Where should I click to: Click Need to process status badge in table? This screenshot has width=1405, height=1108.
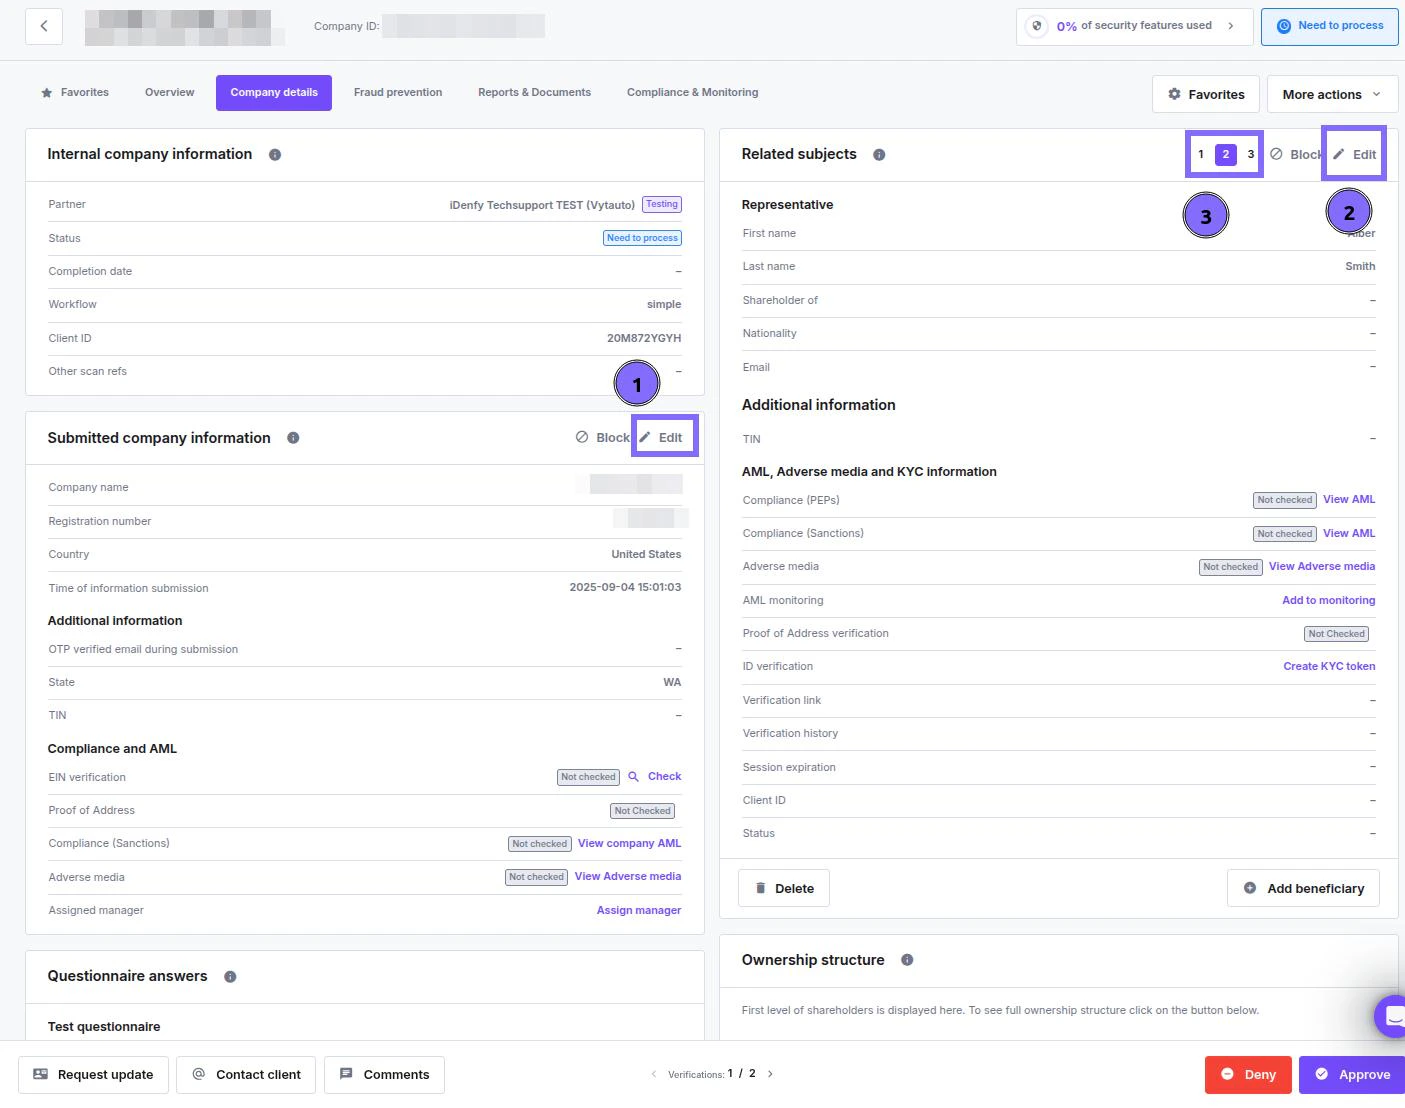click(x=643, y=238)
